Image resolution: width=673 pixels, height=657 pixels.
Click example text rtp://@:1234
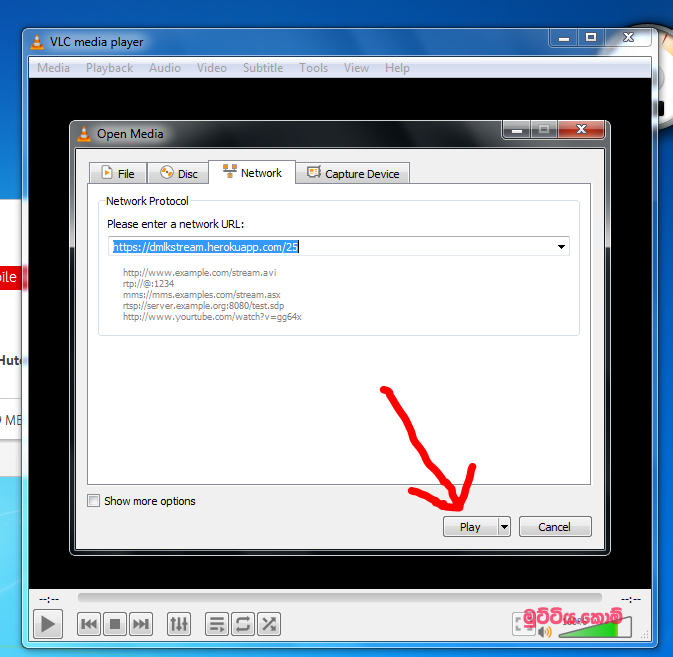(x=149, y=284)
